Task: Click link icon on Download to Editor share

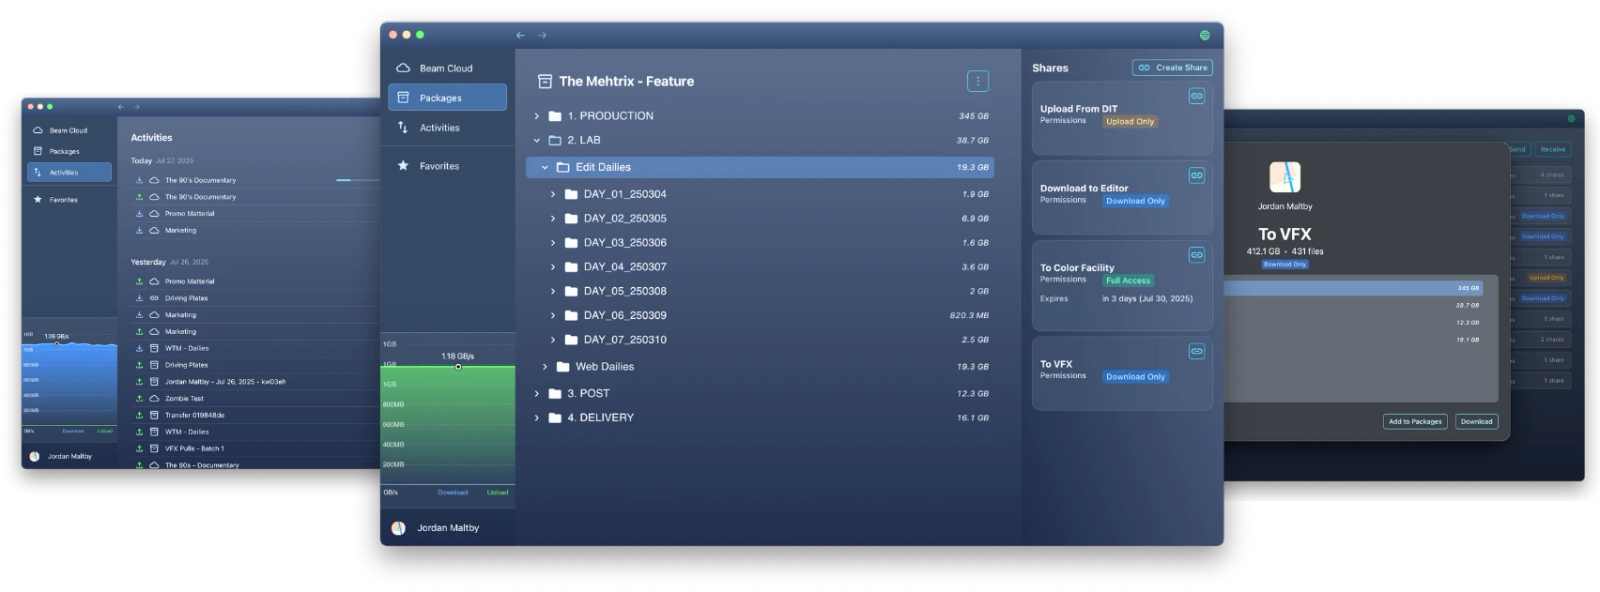Action: coord(1196,176)
